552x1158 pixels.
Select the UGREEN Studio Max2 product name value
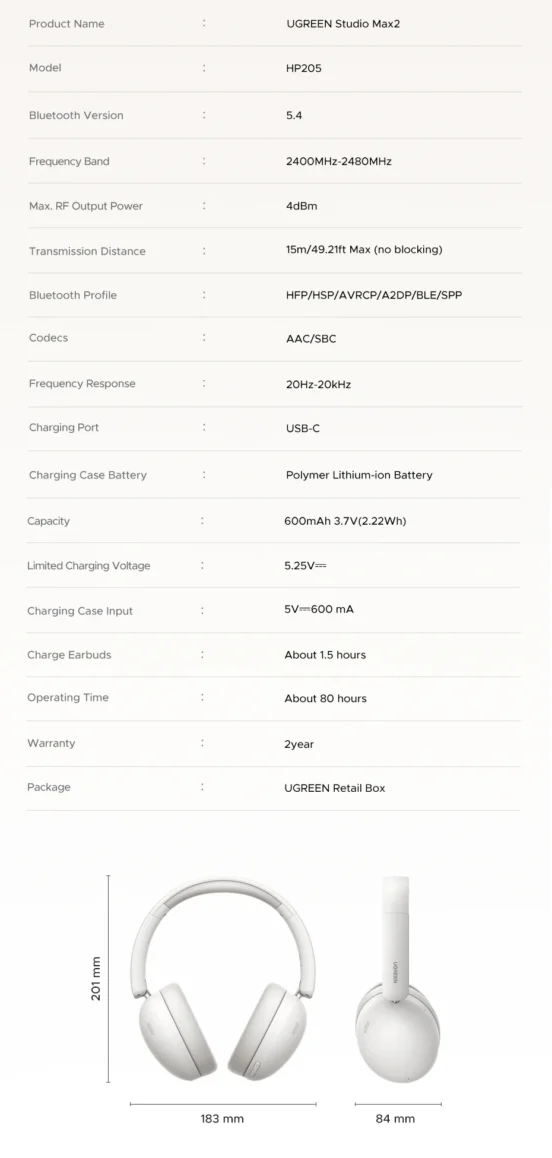(x=343, y=24)
